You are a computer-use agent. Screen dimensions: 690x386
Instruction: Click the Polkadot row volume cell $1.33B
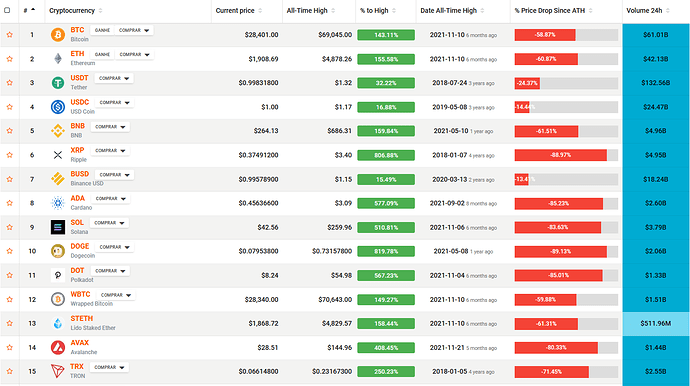656,276
